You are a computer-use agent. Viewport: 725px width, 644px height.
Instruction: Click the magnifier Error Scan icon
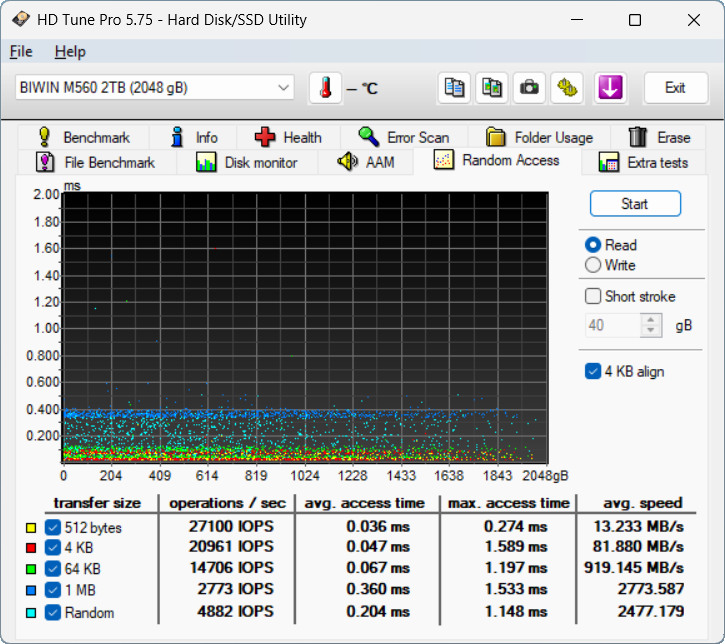(369, 137)
